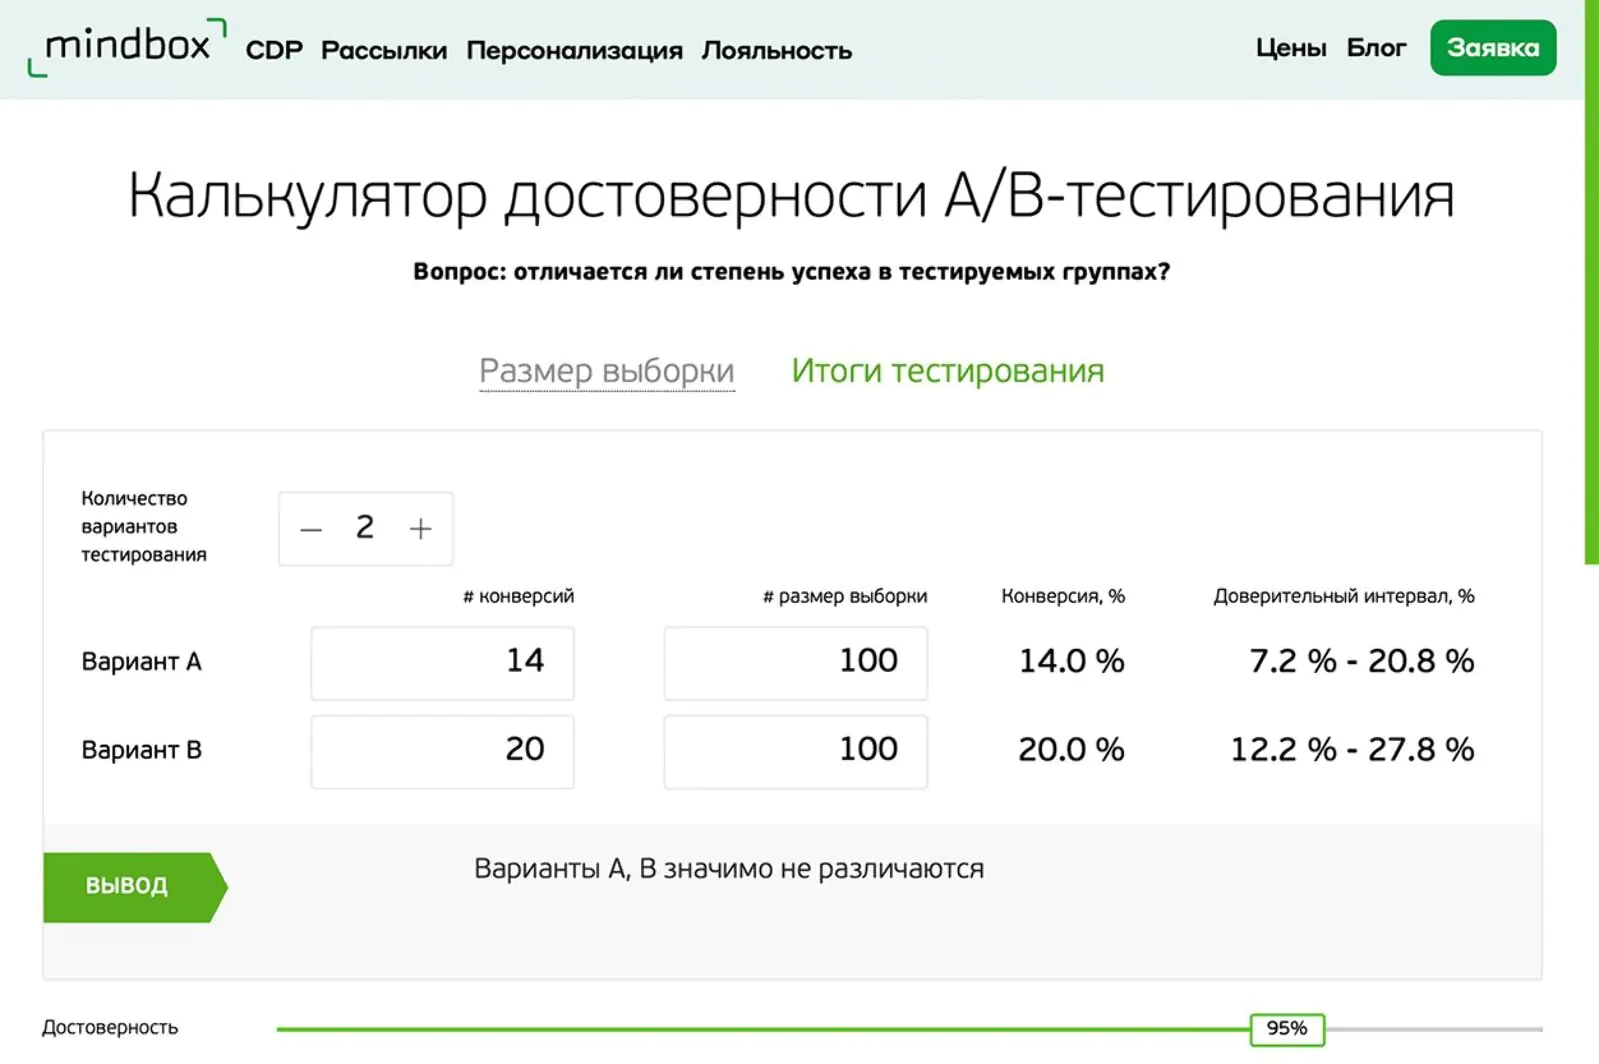1599x1064 pixels.
Task: Click the result text about variants A, B
Action: point(729,869)
